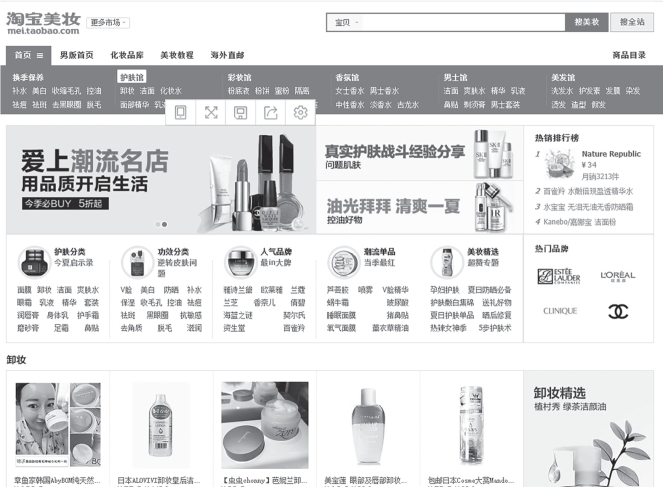Screen dimensions: 663x487
Task: Select the 香氛馆 category heading
Action: 347,77
